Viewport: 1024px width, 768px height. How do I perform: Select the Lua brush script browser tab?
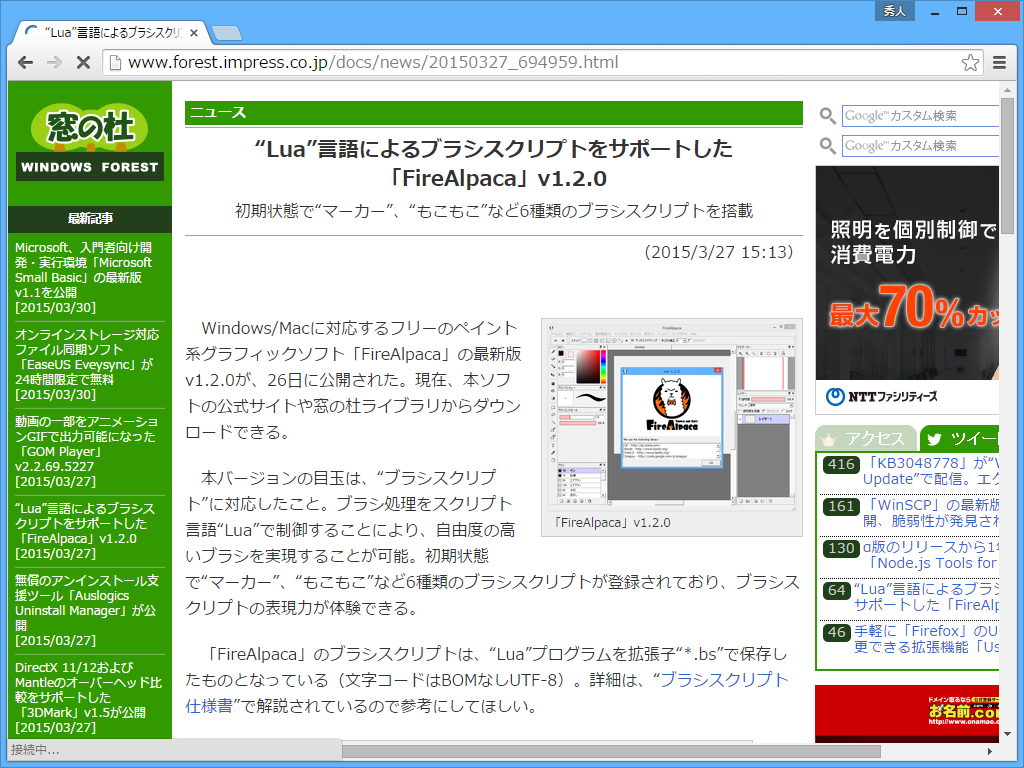tap(111, 32)
